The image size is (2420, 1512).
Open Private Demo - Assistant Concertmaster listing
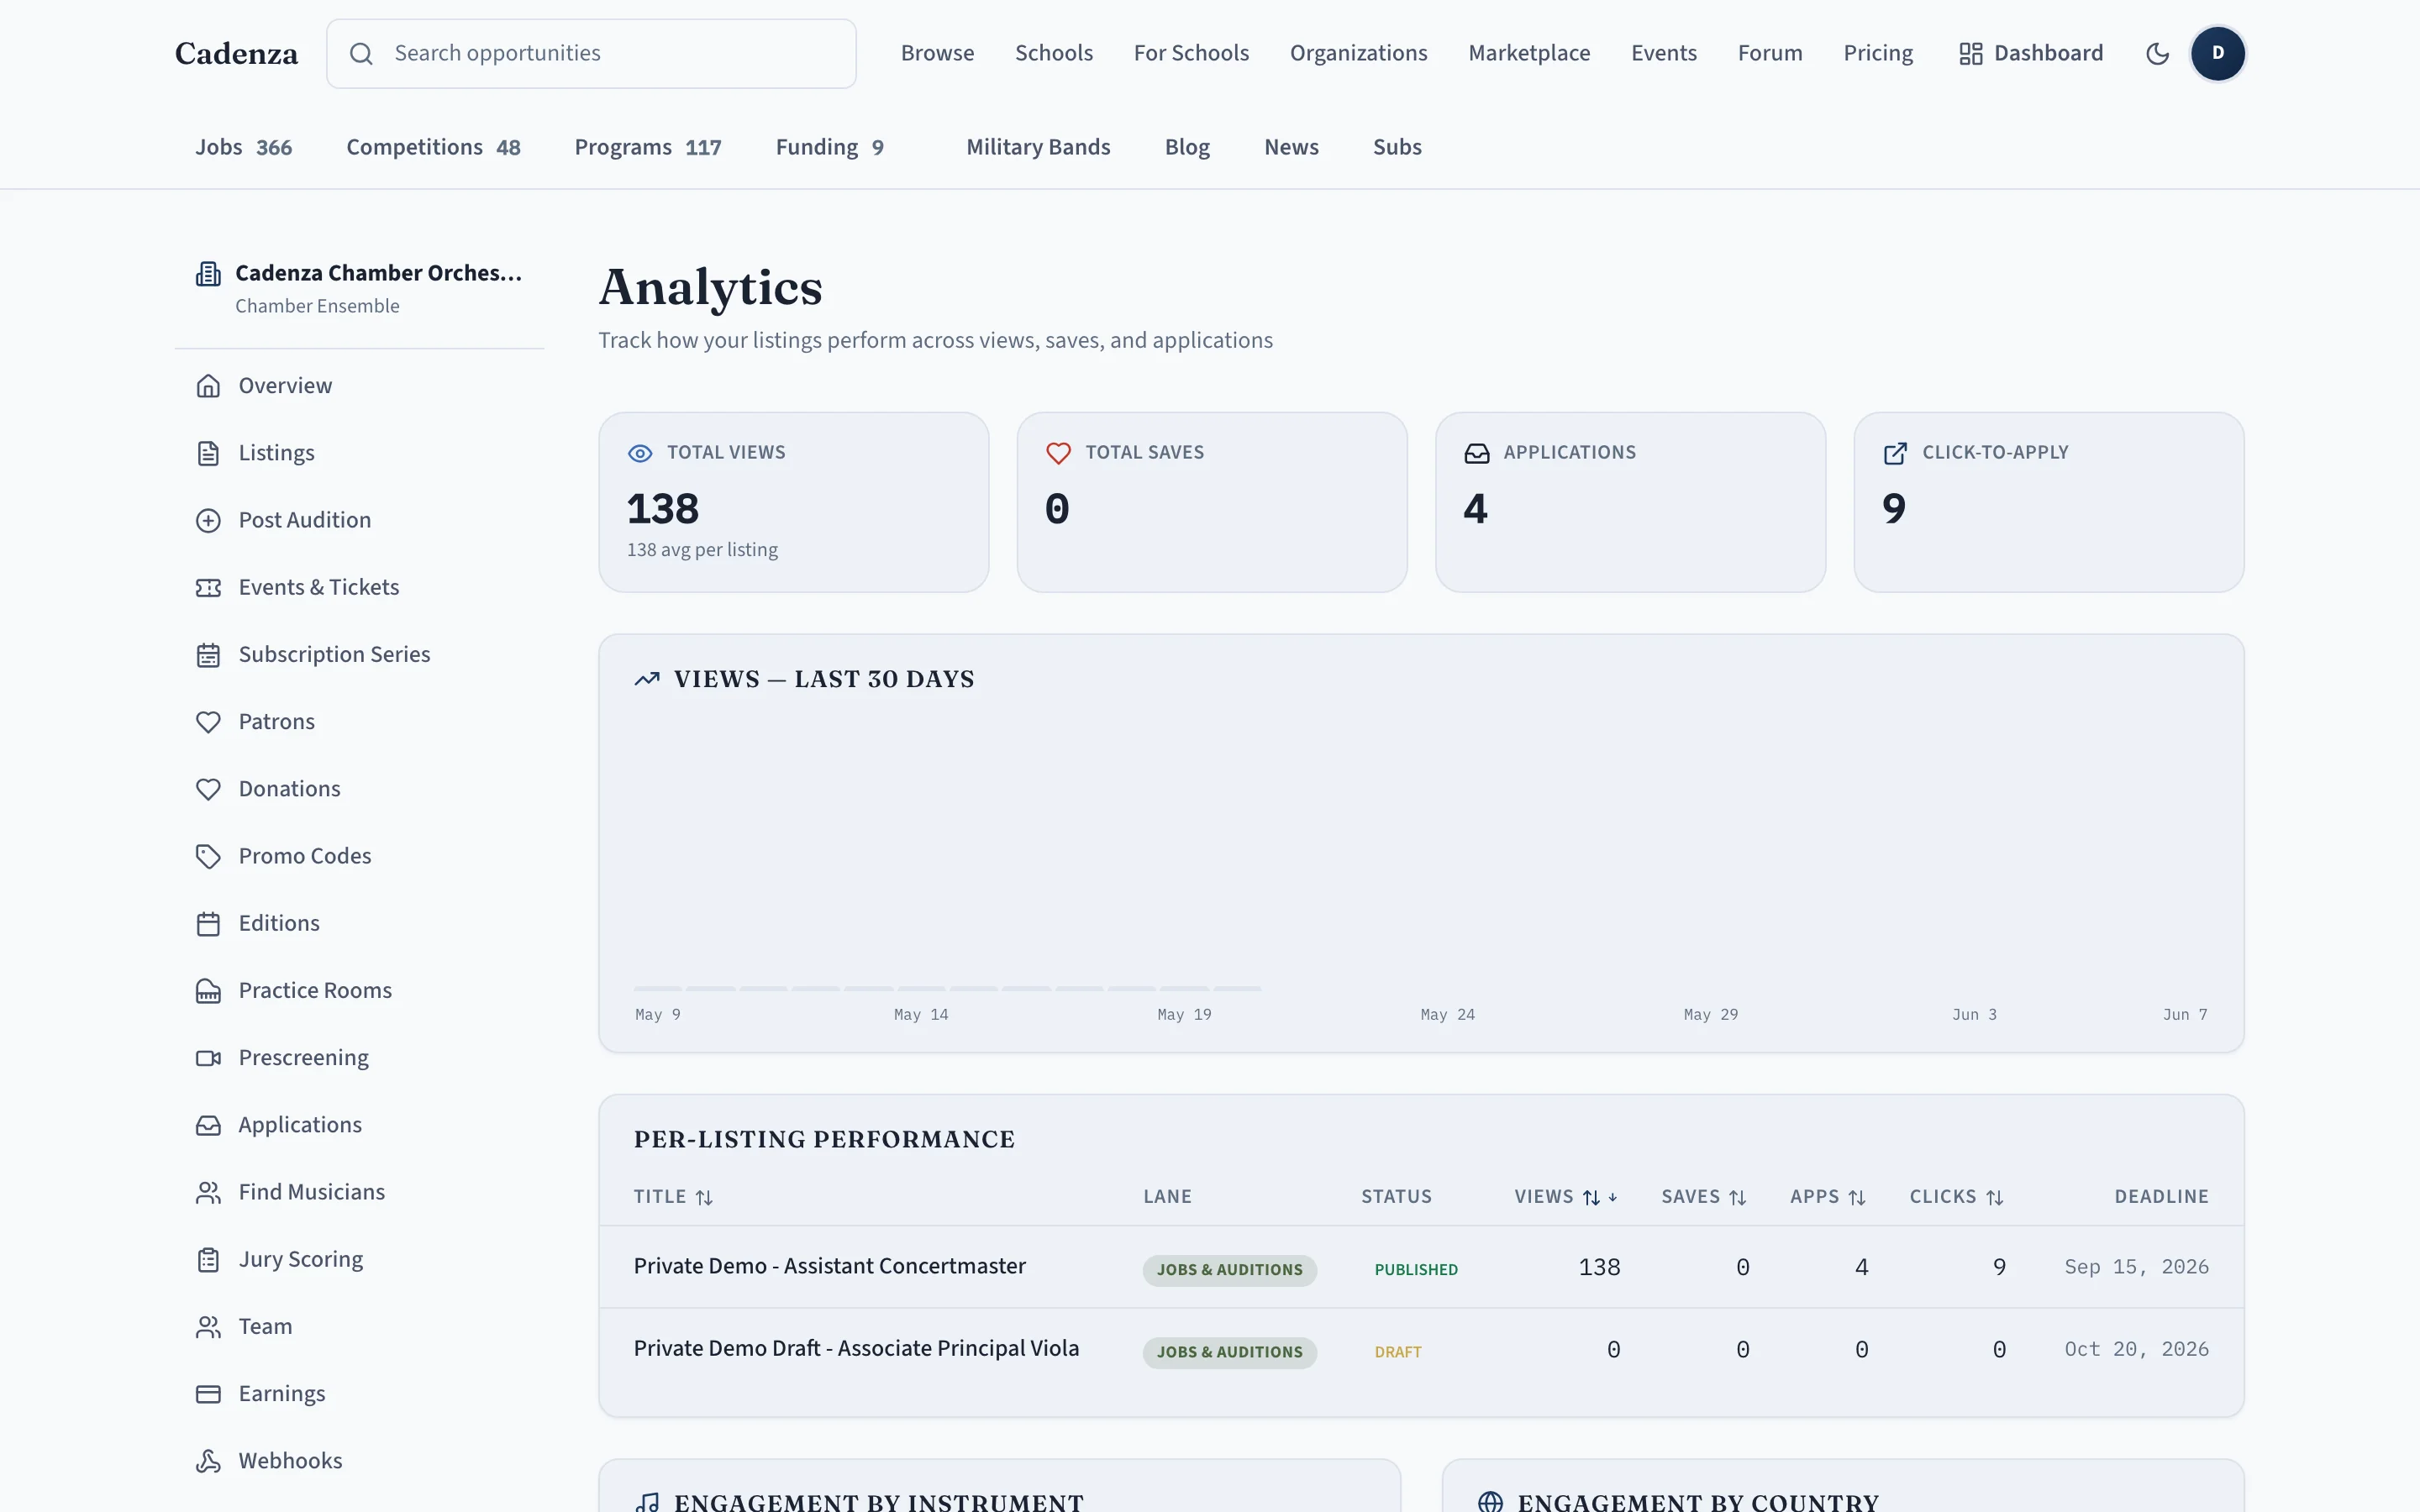(829, 1266)
